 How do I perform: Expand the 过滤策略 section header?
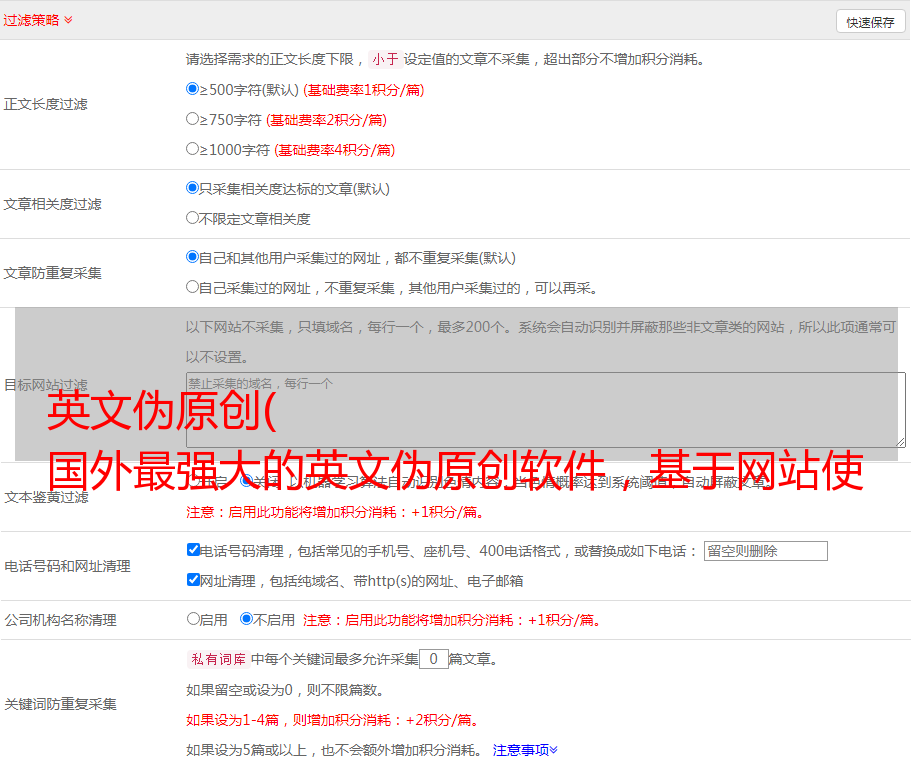point(38,20)
